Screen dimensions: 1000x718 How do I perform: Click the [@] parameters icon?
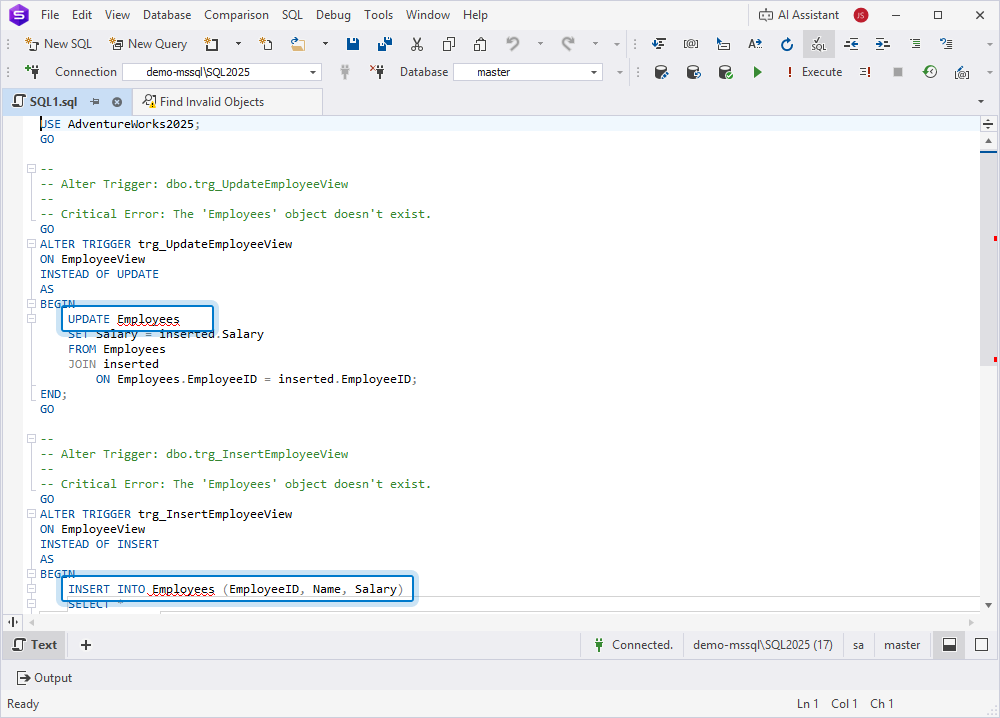click(691, 44)
